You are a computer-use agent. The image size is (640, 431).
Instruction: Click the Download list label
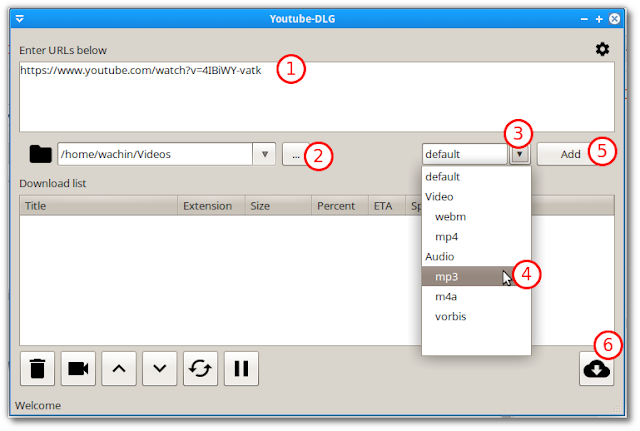tap(53, 183)
